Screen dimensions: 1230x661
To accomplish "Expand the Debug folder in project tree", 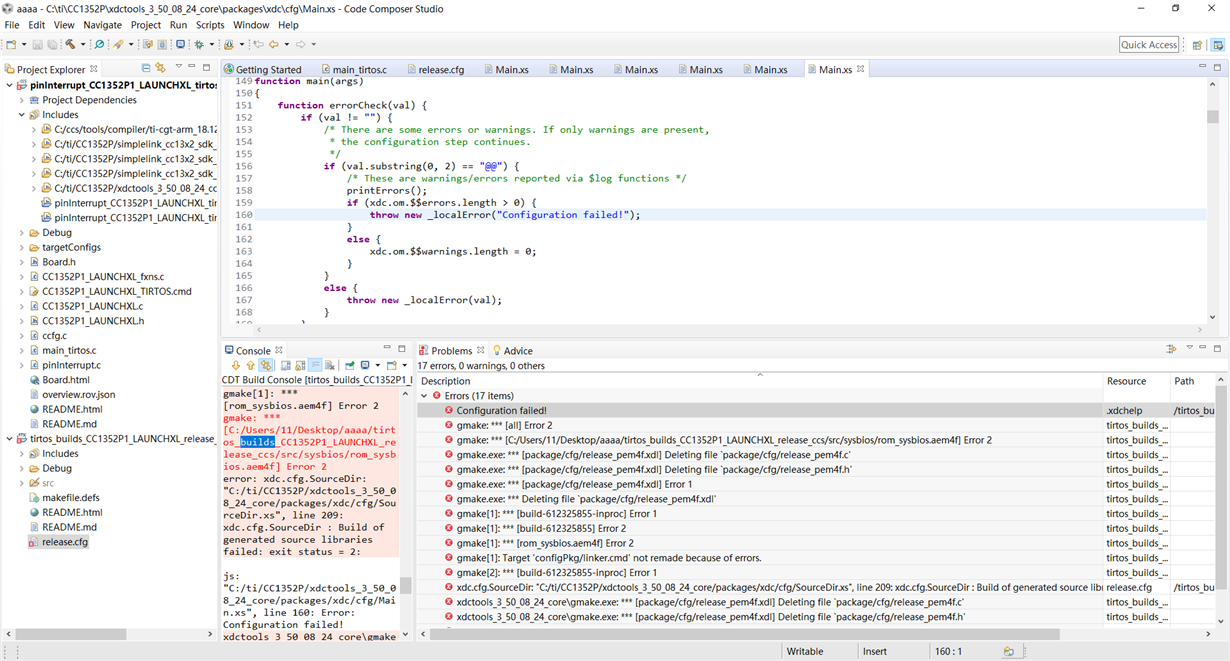I will coord(22,233).
